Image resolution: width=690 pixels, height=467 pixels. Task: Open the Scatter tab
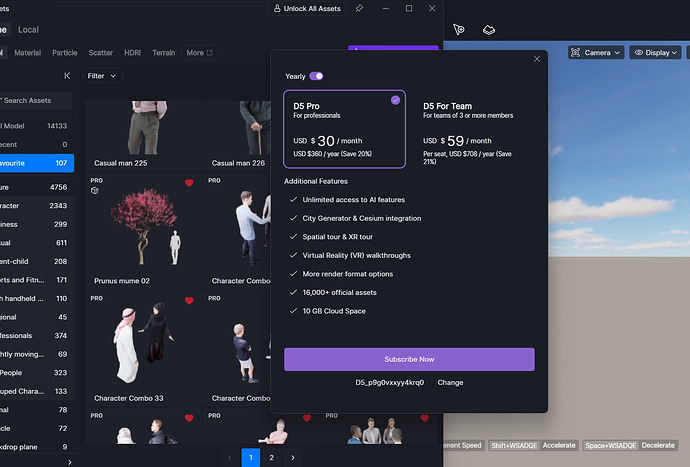click(101, 53)
